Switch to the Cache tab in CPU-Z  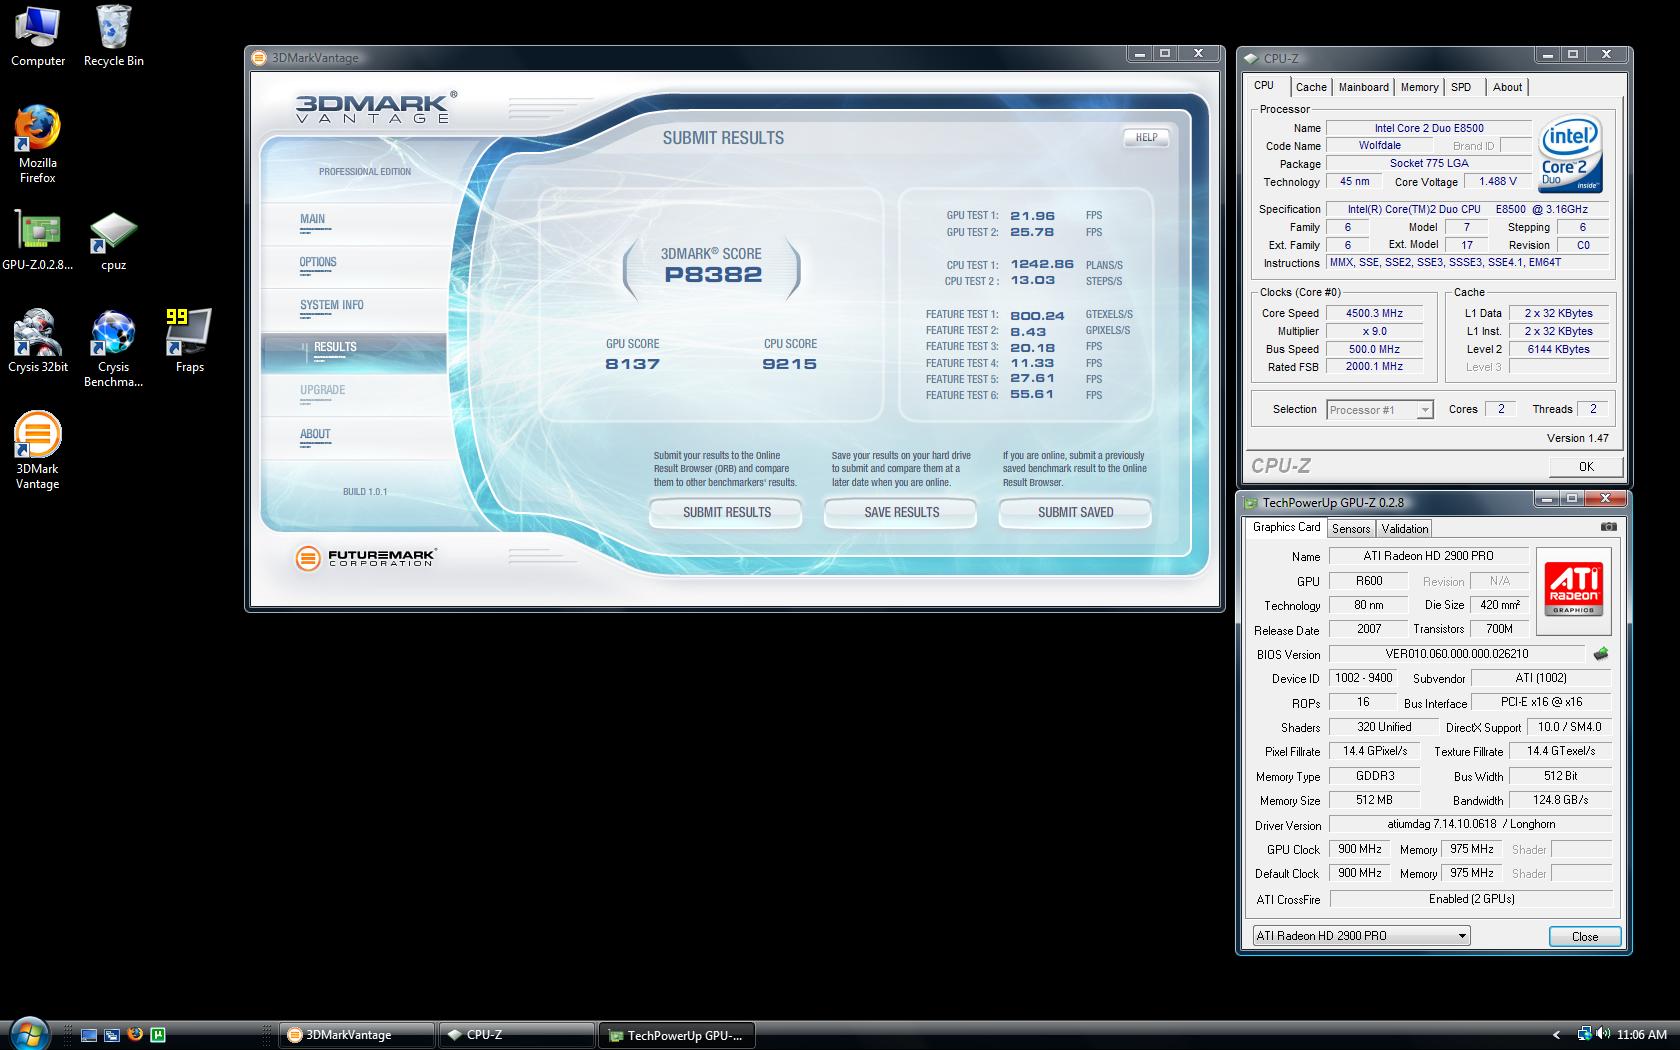point(1311,87)
